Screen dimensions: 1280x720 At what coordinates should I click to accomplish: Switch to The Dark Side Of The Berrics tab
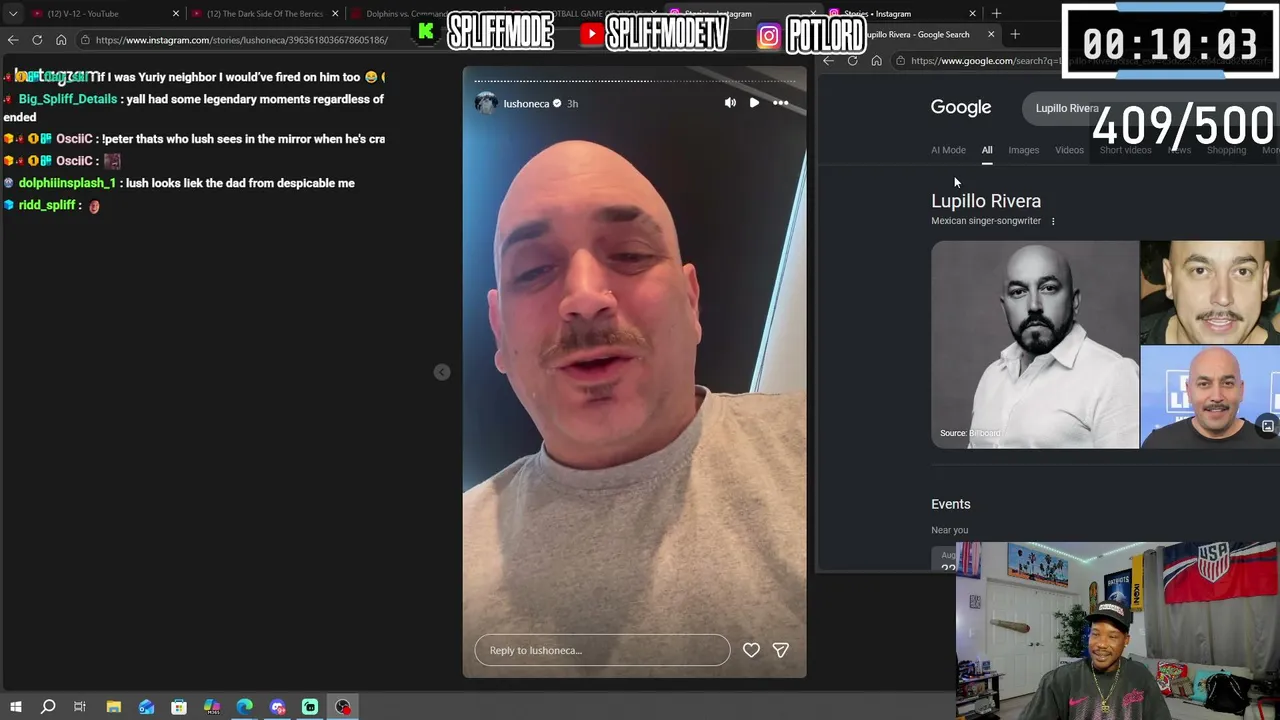click(x=264, y=14)
